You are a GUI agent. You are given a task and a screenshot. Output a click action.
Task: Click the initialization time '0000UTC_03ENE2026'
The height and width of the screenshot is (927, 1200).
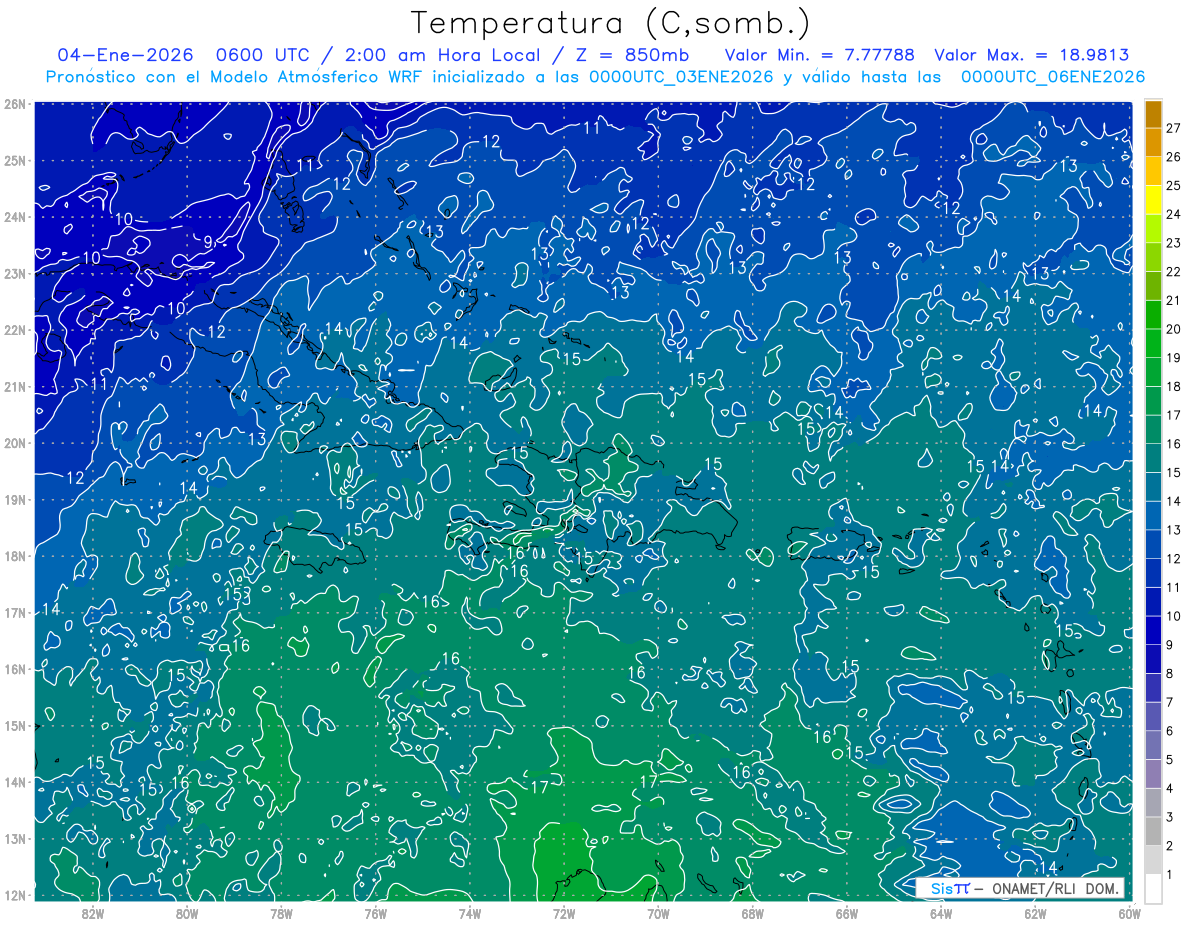(682, 76)
